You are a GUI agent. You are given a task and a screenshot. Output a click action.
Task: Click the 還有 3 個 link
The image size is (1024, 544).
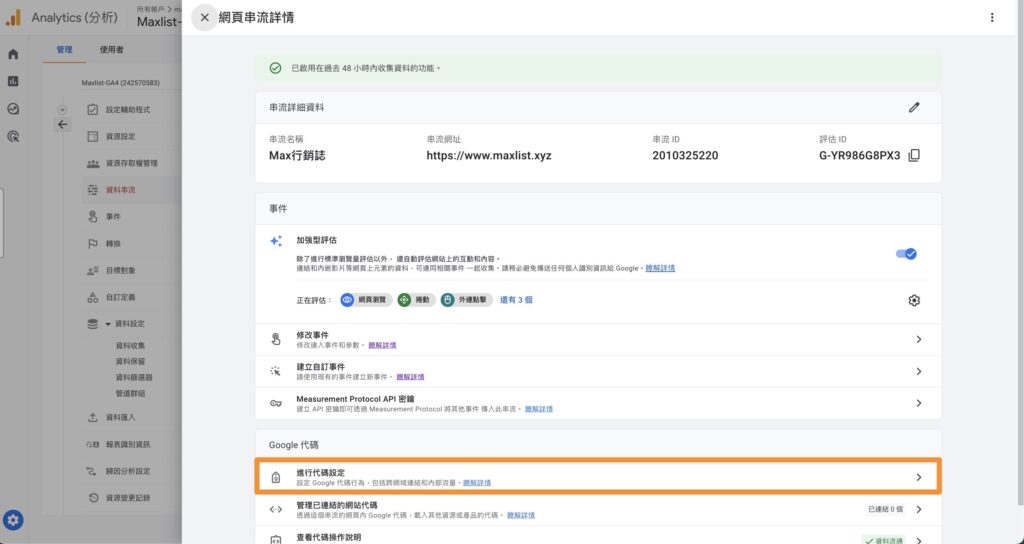516,300
